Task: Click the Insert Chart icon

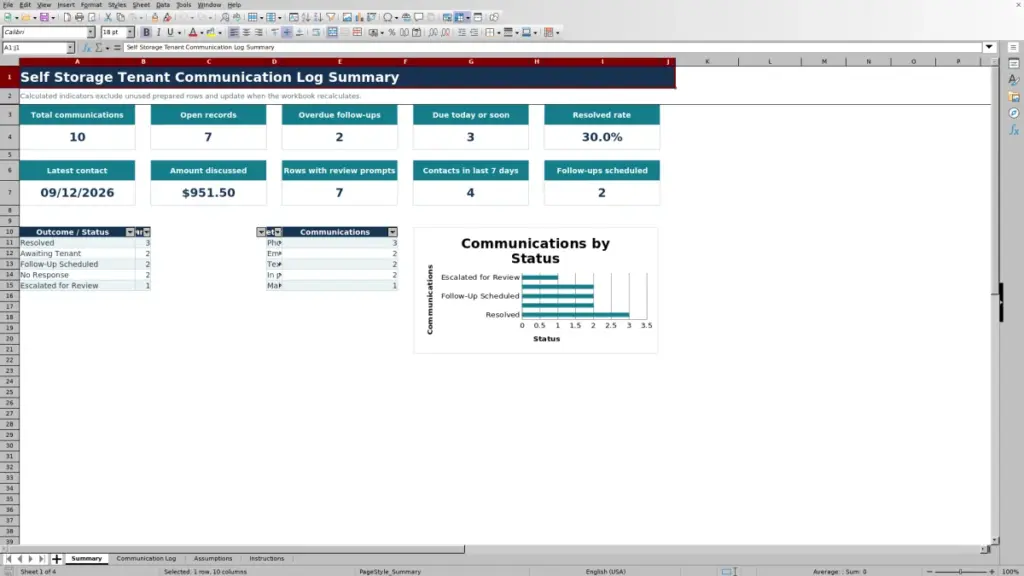Action: pos(359,17)
